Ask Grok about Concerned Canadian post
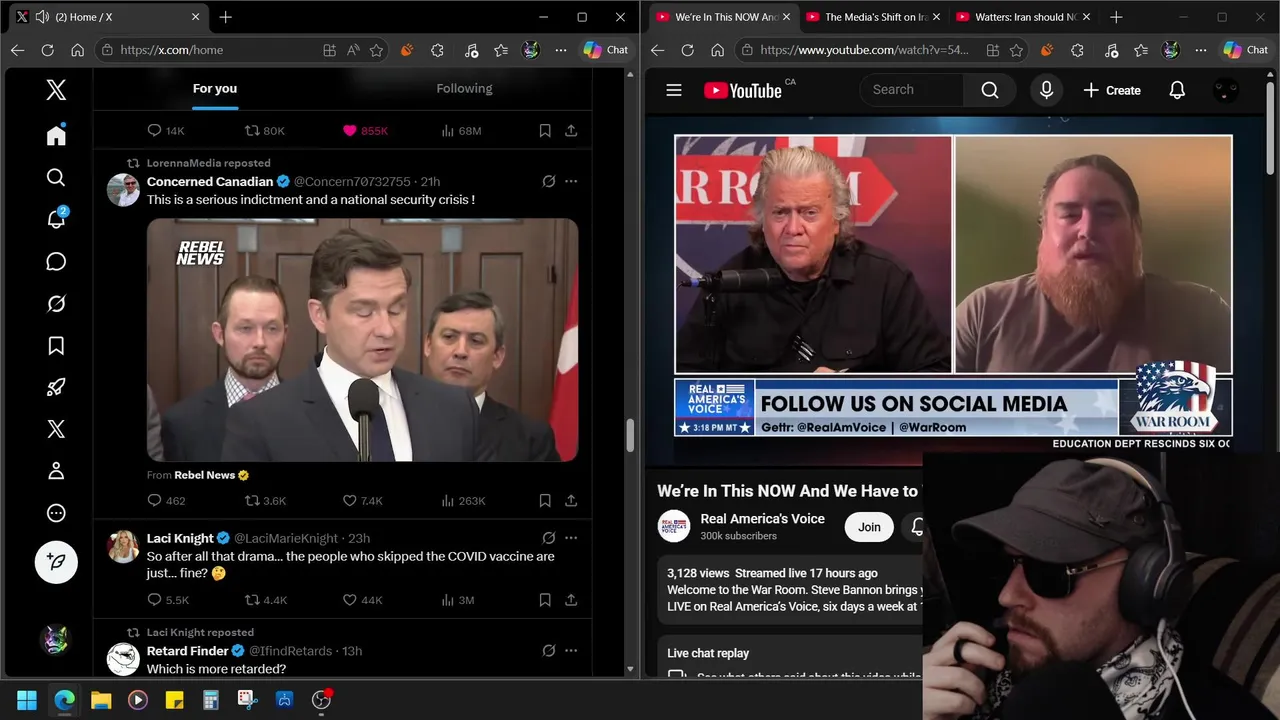 548,182
